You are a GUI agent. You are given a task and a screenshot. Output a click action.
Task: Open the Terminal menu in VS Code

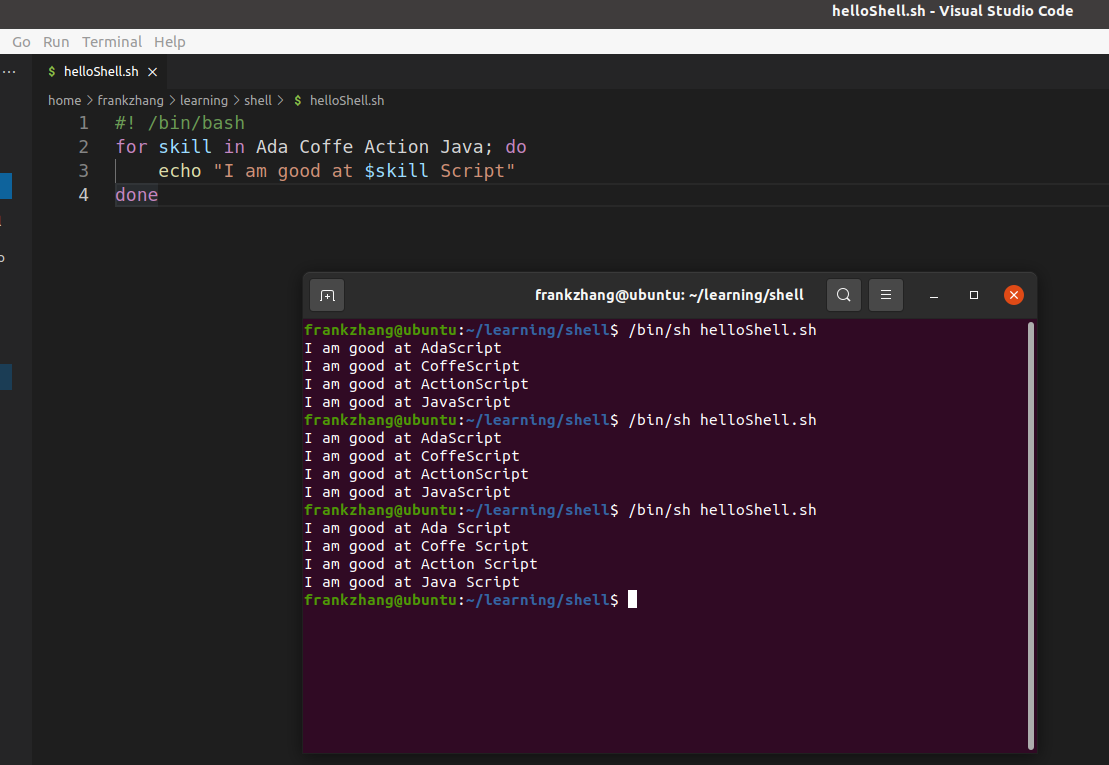click(x=112, y=42)
